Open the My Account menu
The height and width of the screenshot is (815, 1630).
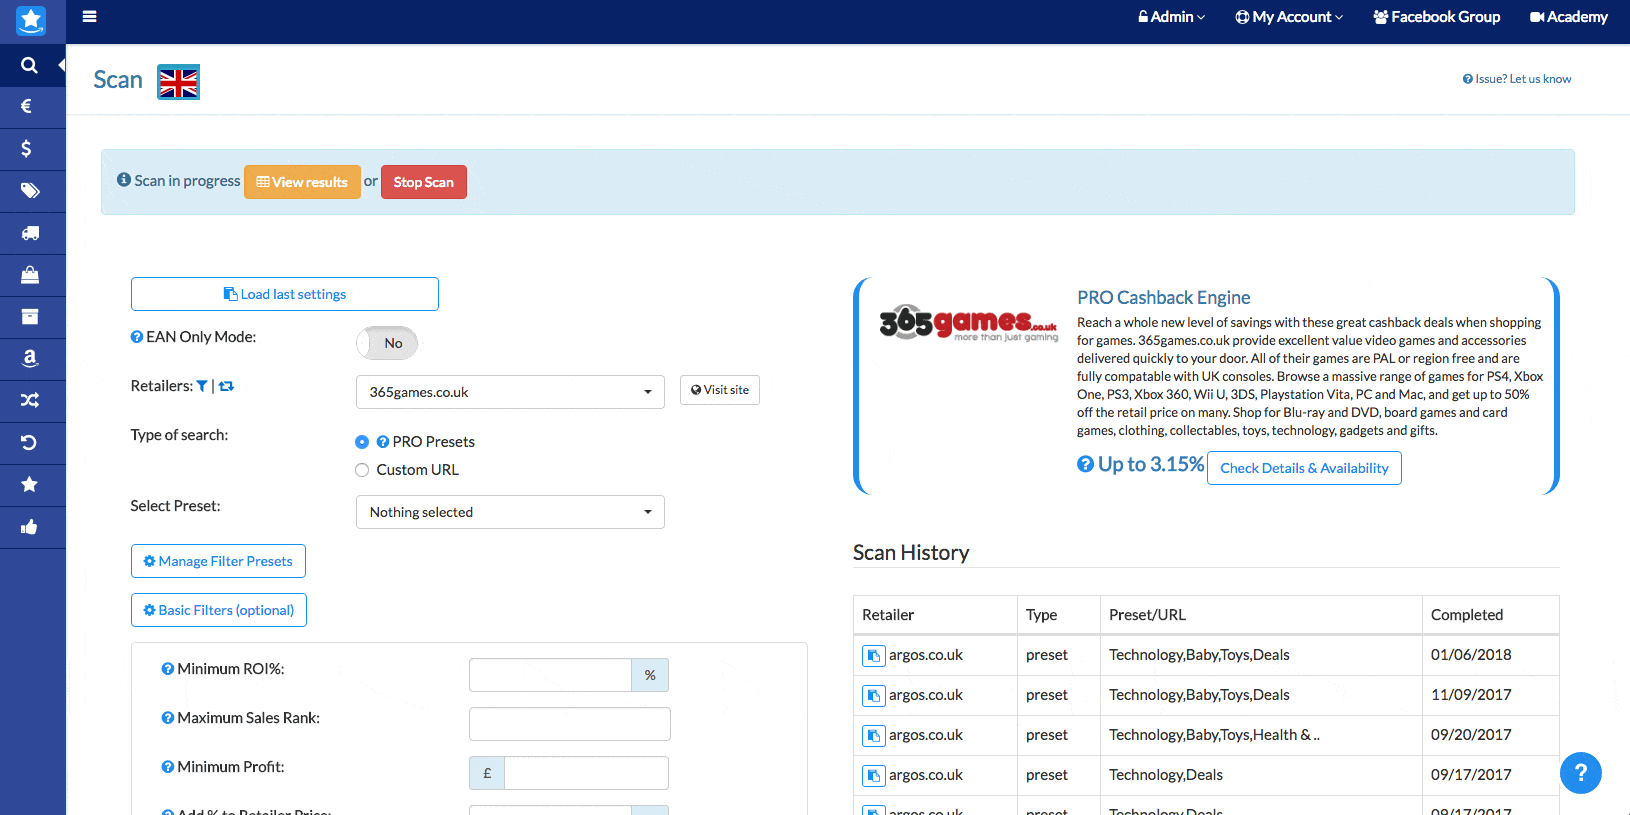[x=1289, y=17]
